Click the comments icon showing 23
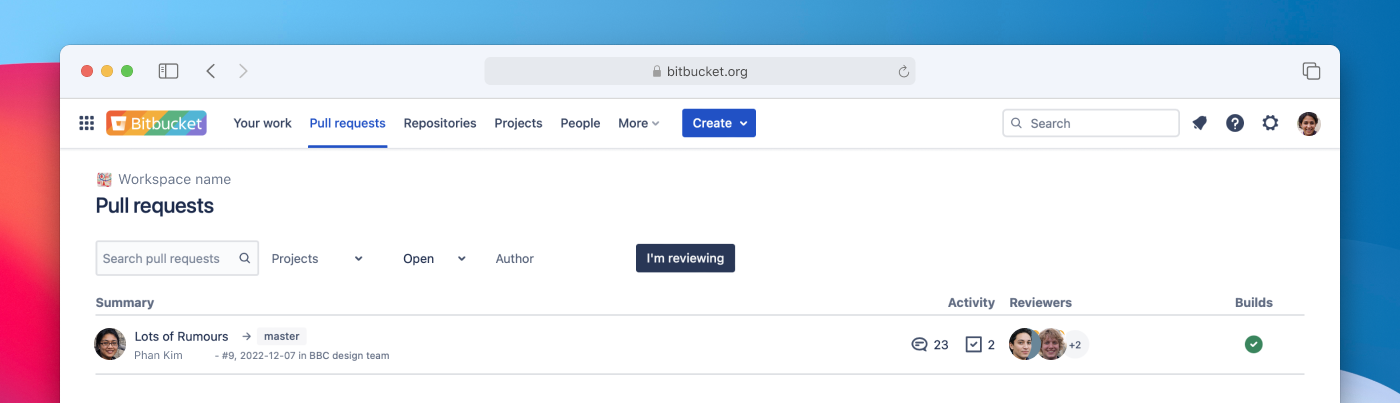The width and height of the screenshot is (1400, 403). tap(919, 344)
